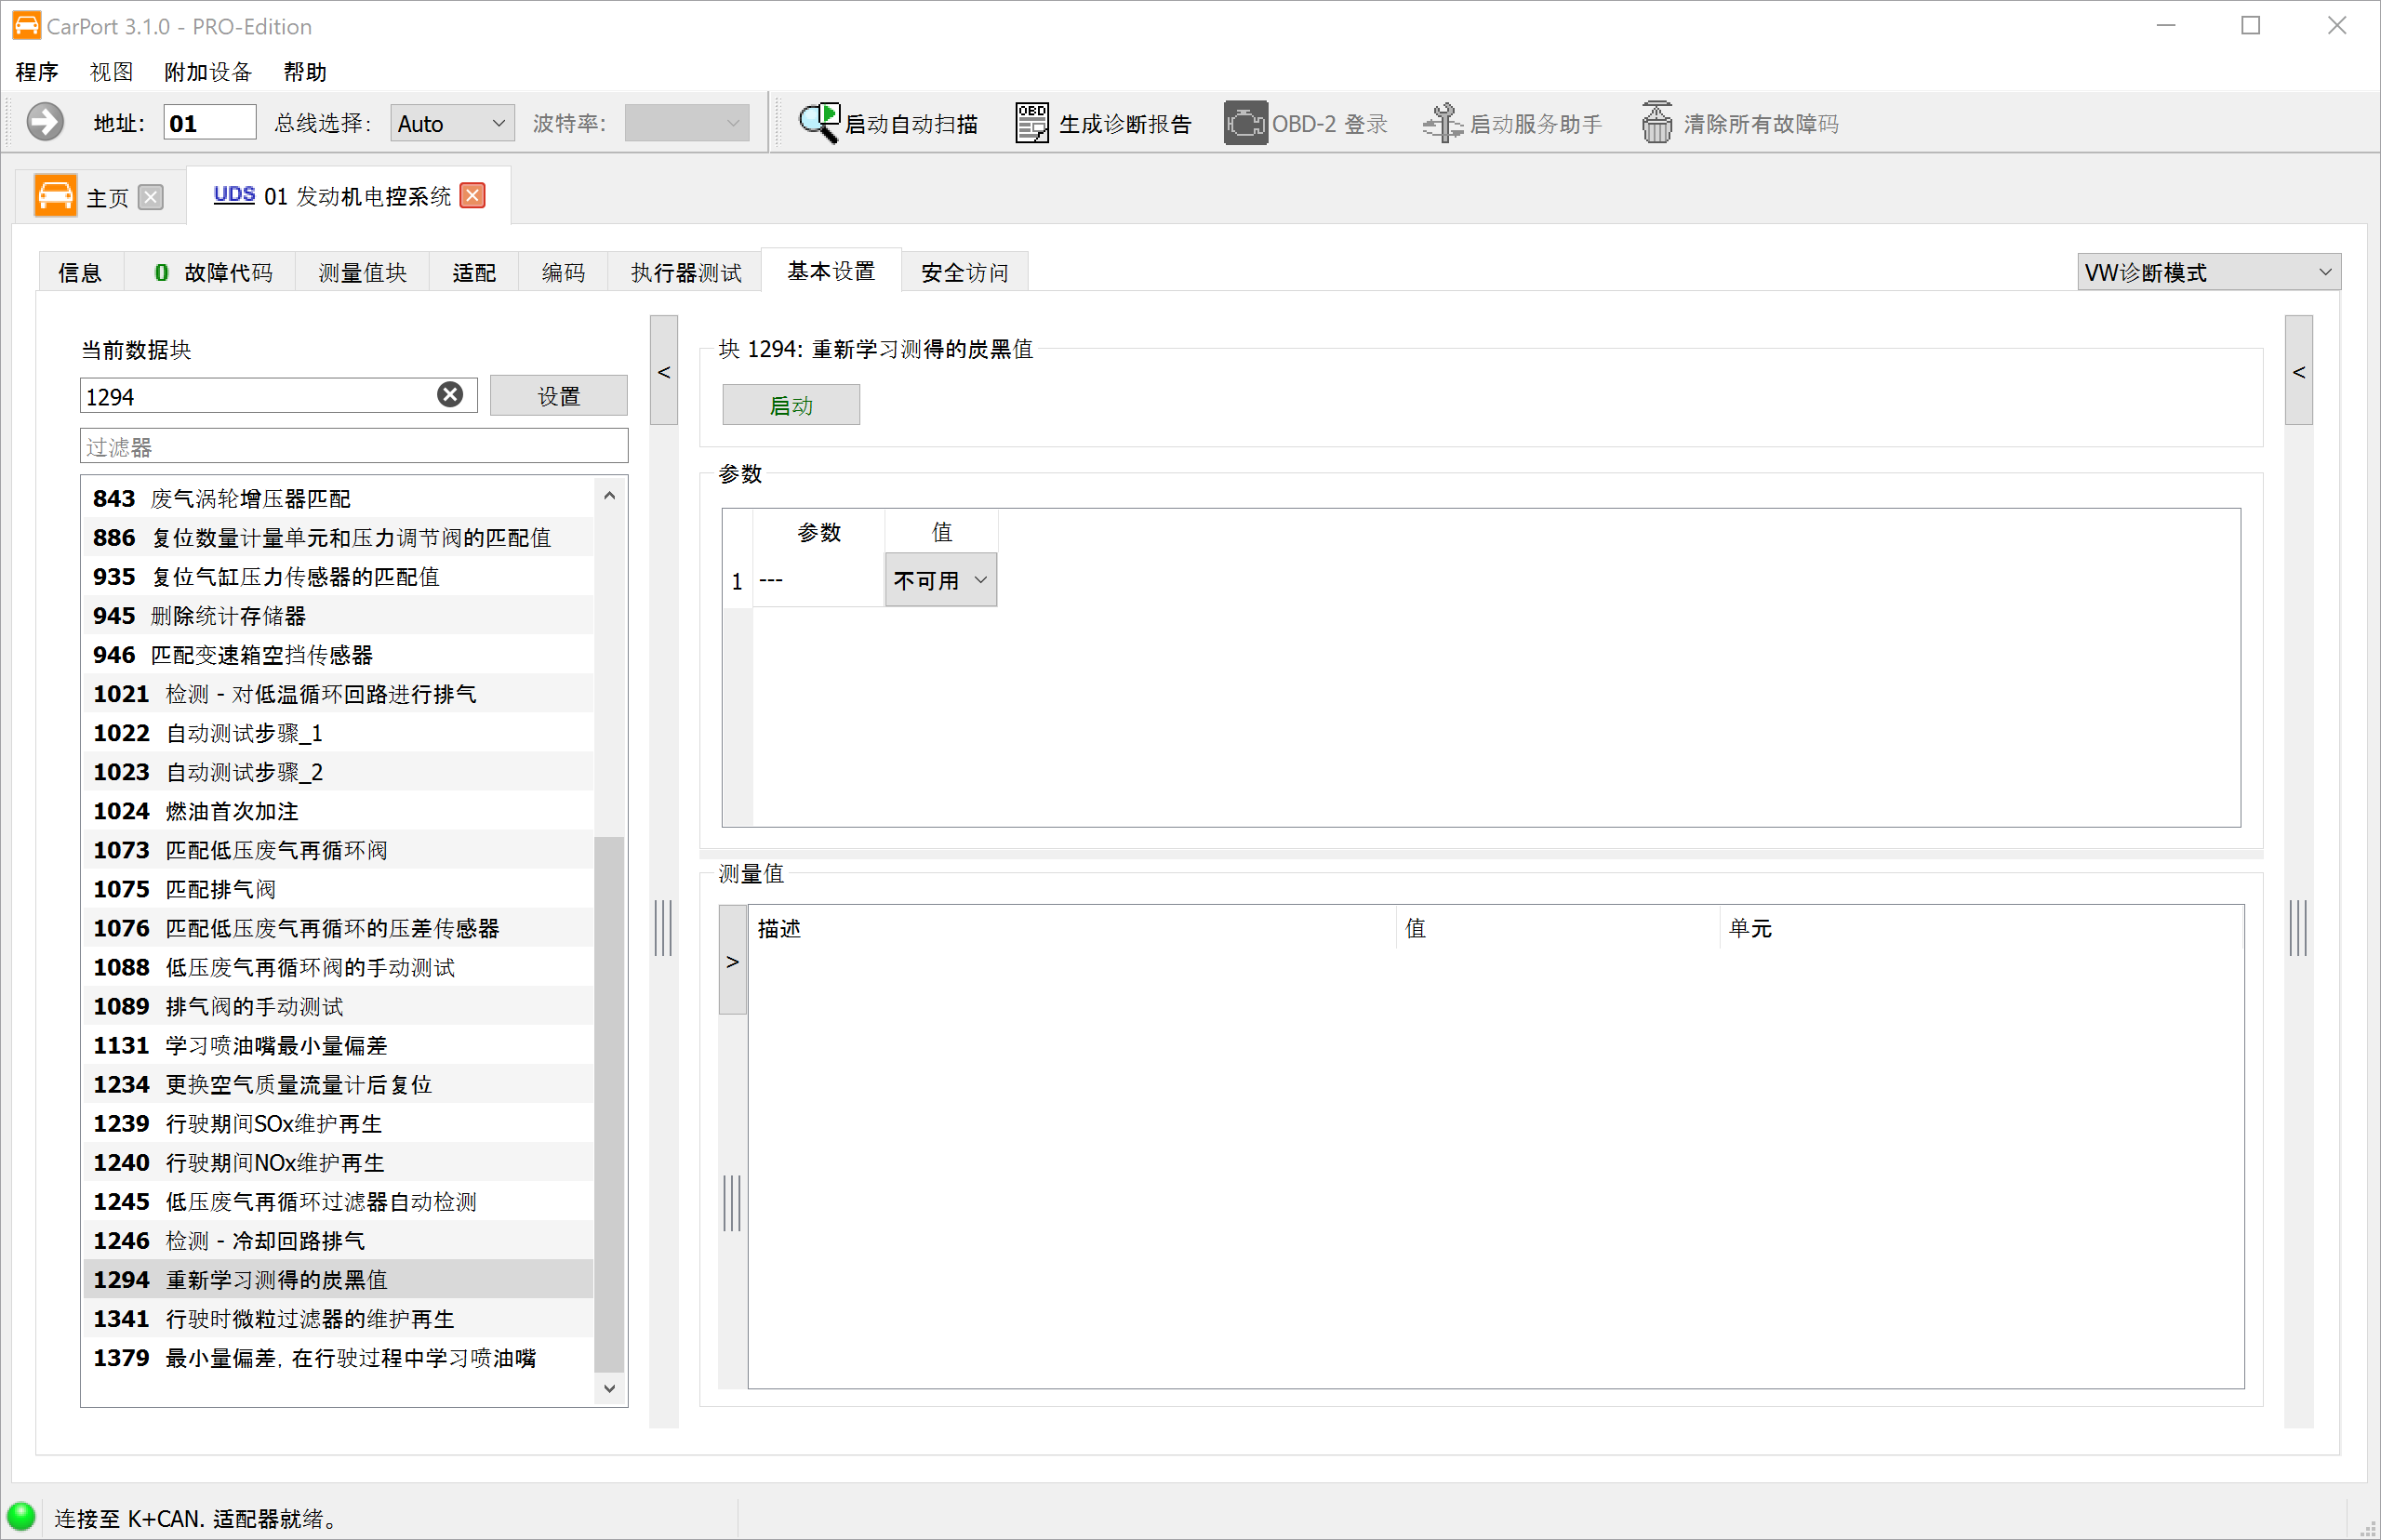Screen dimensions: 2381x1540
Task: Click the green arrow go button
Action: [x=45, y=123]
